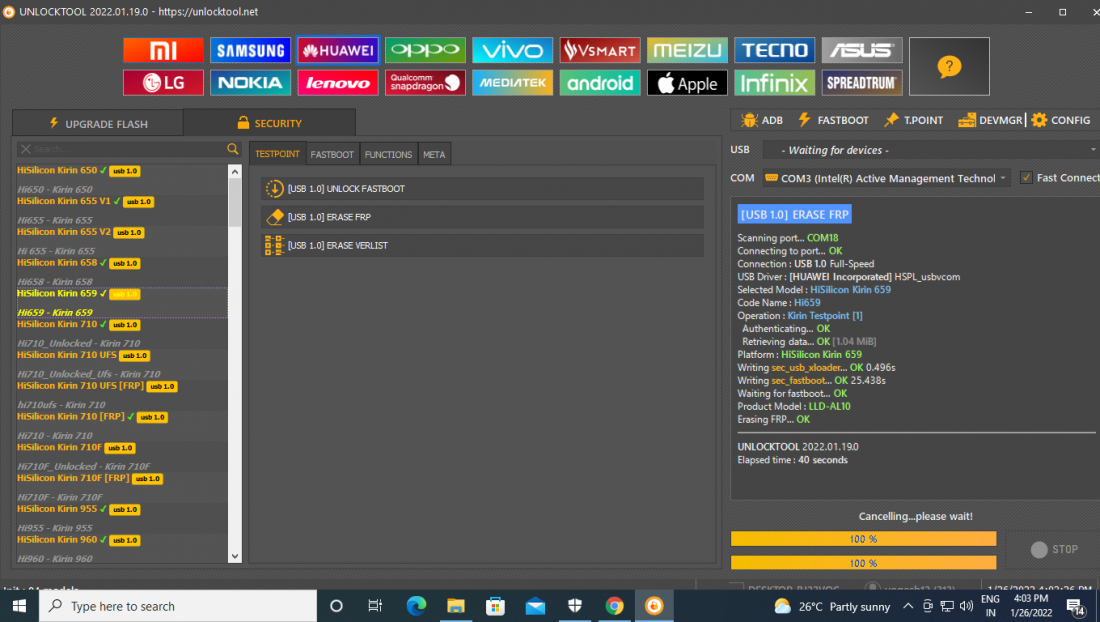Select the Spreadtrum platform icon
This screenshot has height=622, width=1100.
[x=862, y=83]
